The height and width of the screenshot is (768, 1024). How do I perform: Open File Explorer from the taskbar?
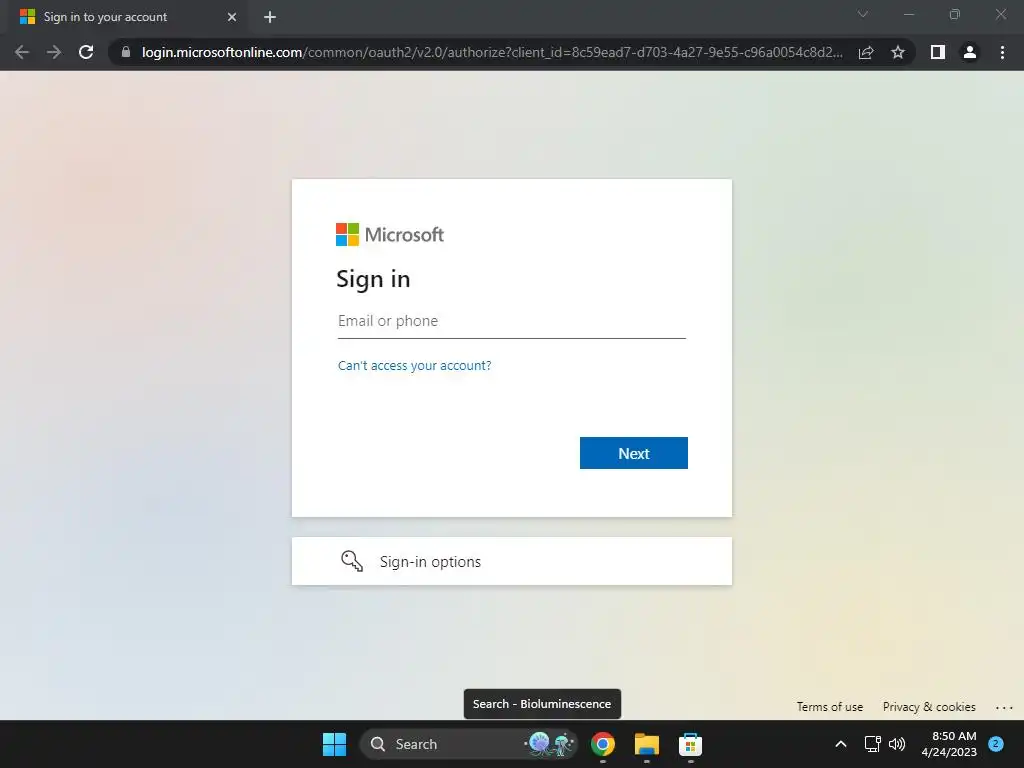pos(647,744)
